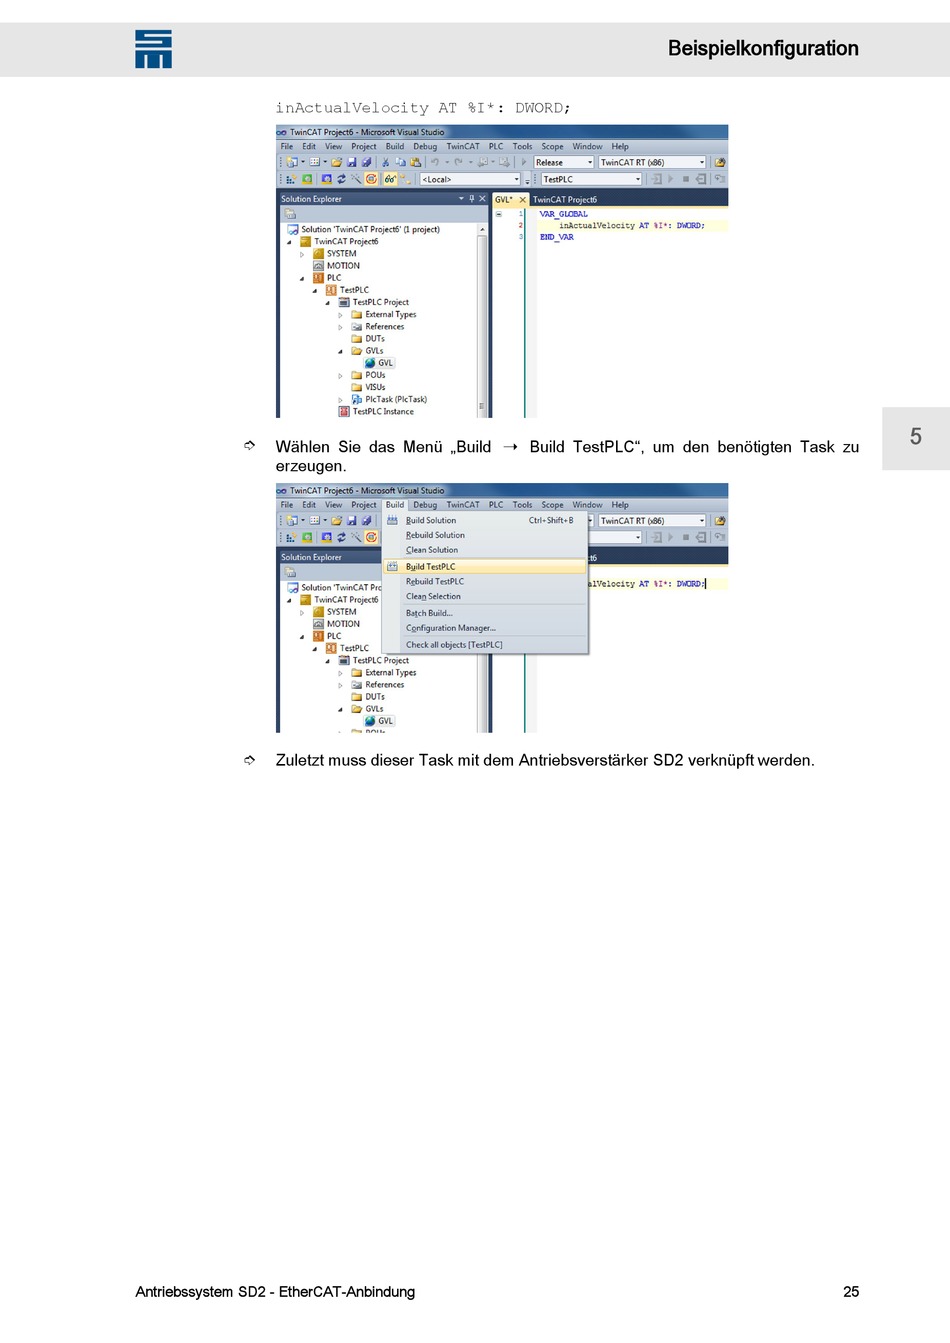Image resolution: width=950 pixels, height=1343 pixels.
Task: Click Solution Explorer home icon in first screenshot
Action: [x=291, y=214]
